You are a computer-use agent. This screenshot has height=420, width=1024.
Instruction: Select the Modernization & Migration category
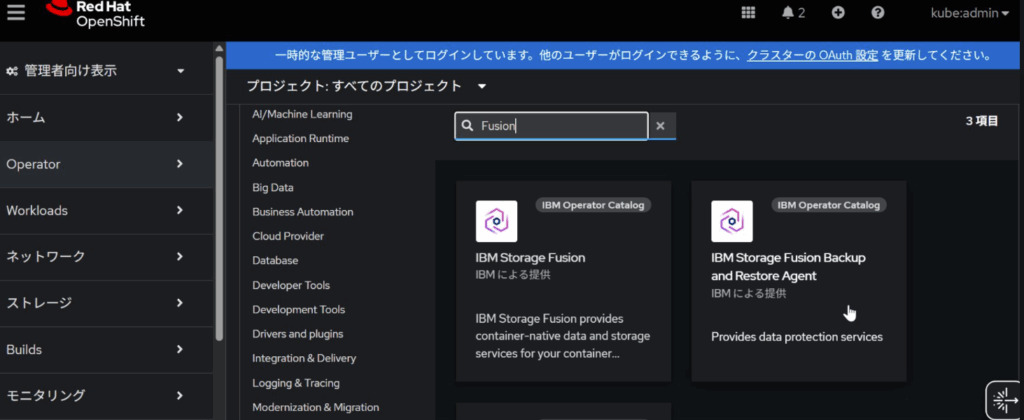point(315,408)
